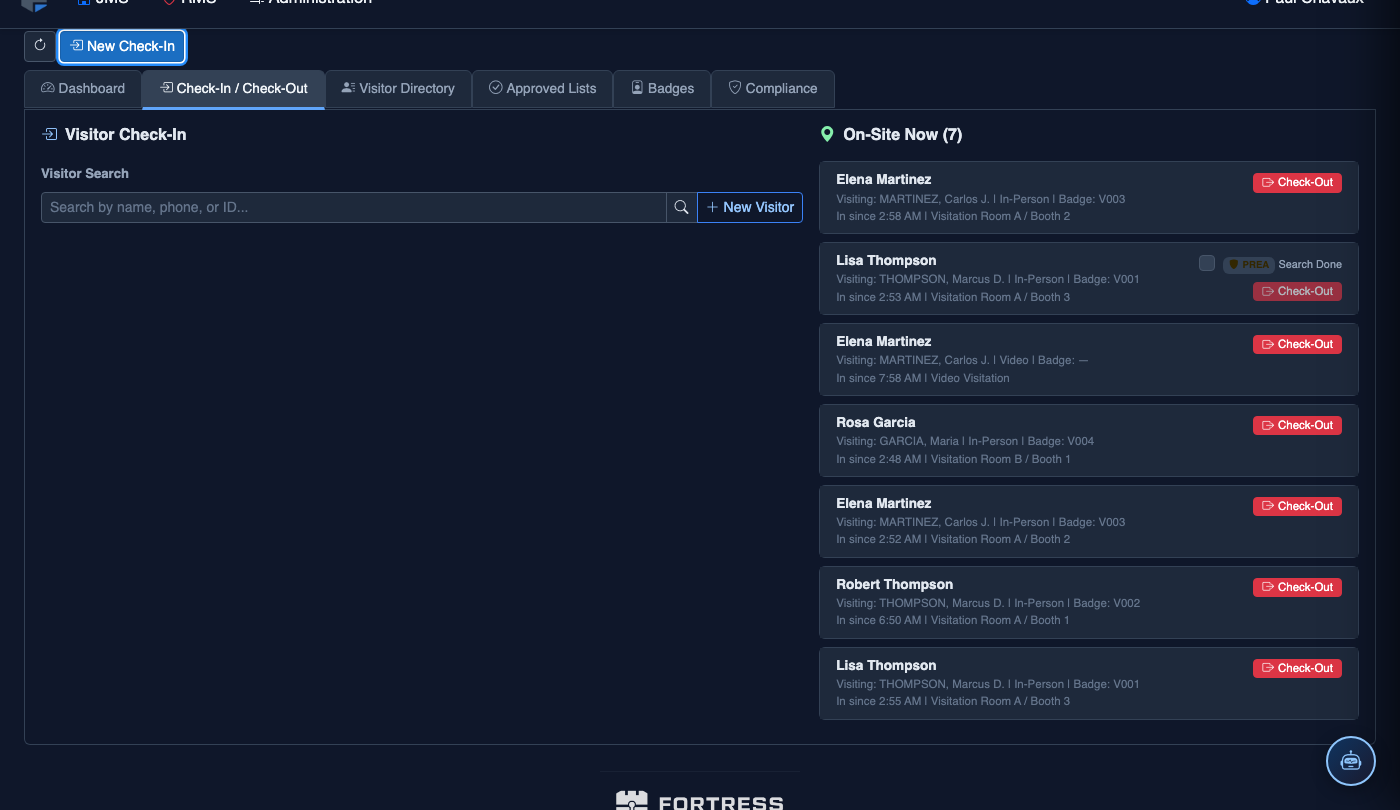Click the refresh icon button

pos(40,46)
